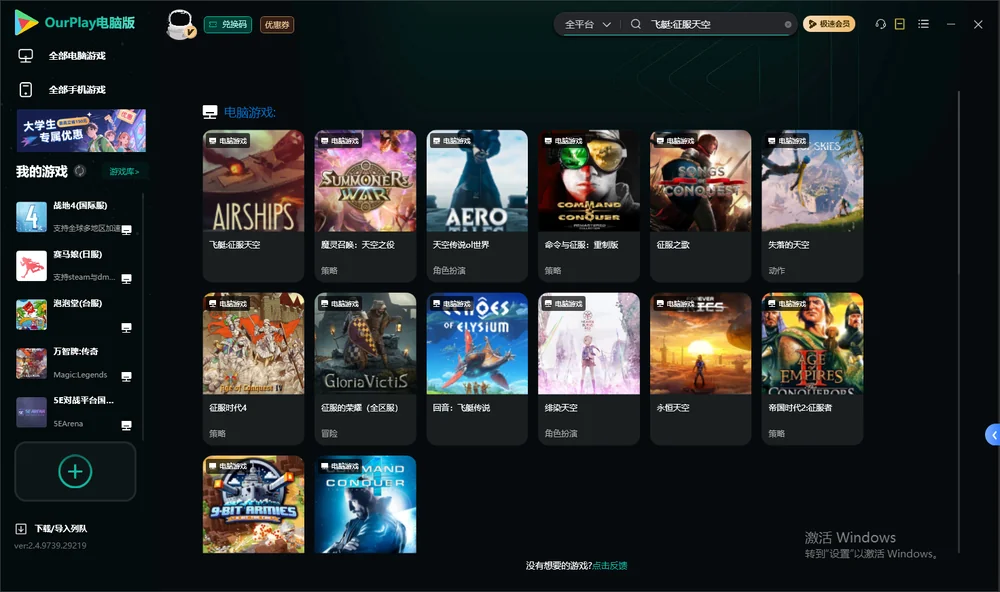Image resolution: width=1000 pixels, height=592 pixels.
Task: Click the PC icon beside 万智牌:传奇
Action: 126,376
